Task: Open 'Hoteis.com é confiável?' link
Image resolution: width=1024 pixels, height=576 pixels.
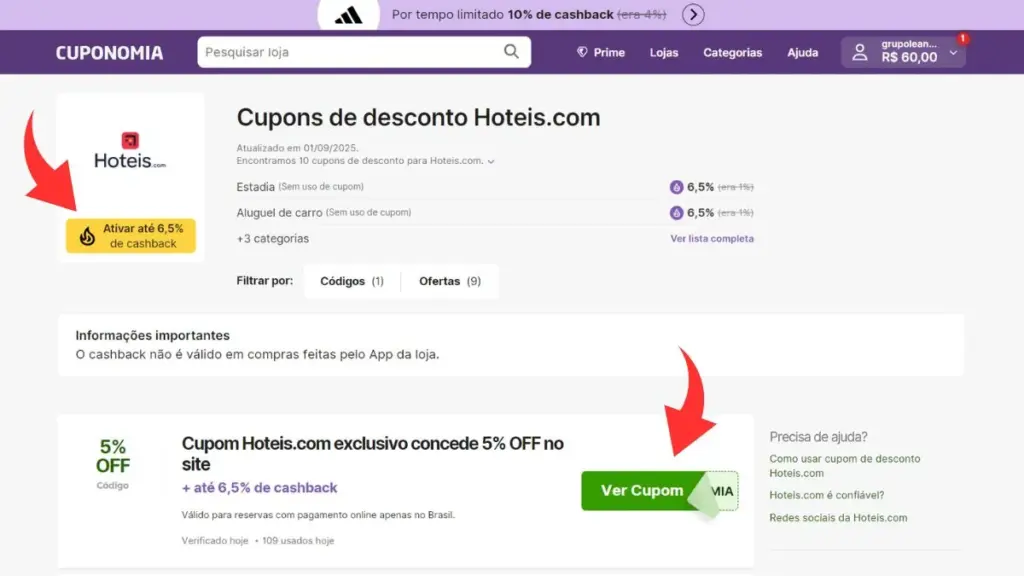Action: coord(827,495)
